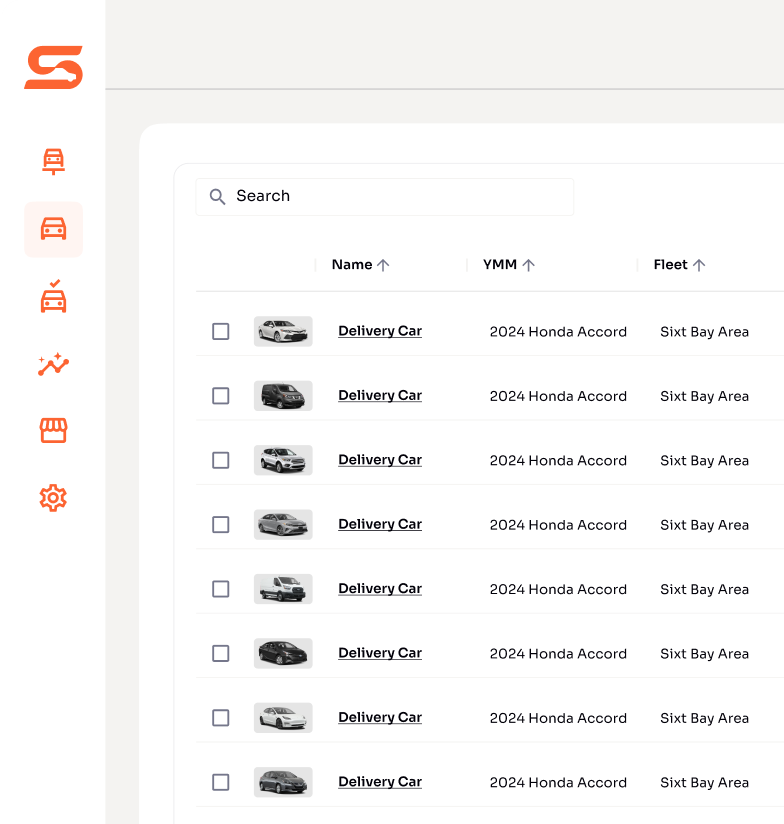Sort by Name using arrow icon

pos(383,265)
